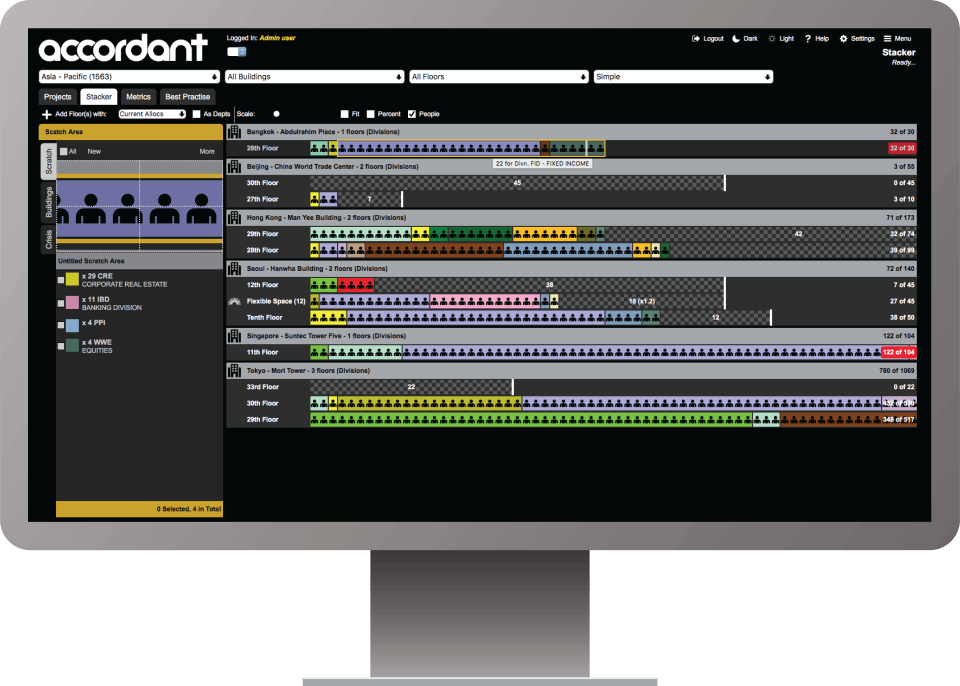Open the Asia - Pacific (1563) region dropdown
The width and height of the screenshot is (960, 686).
[129, 77]
